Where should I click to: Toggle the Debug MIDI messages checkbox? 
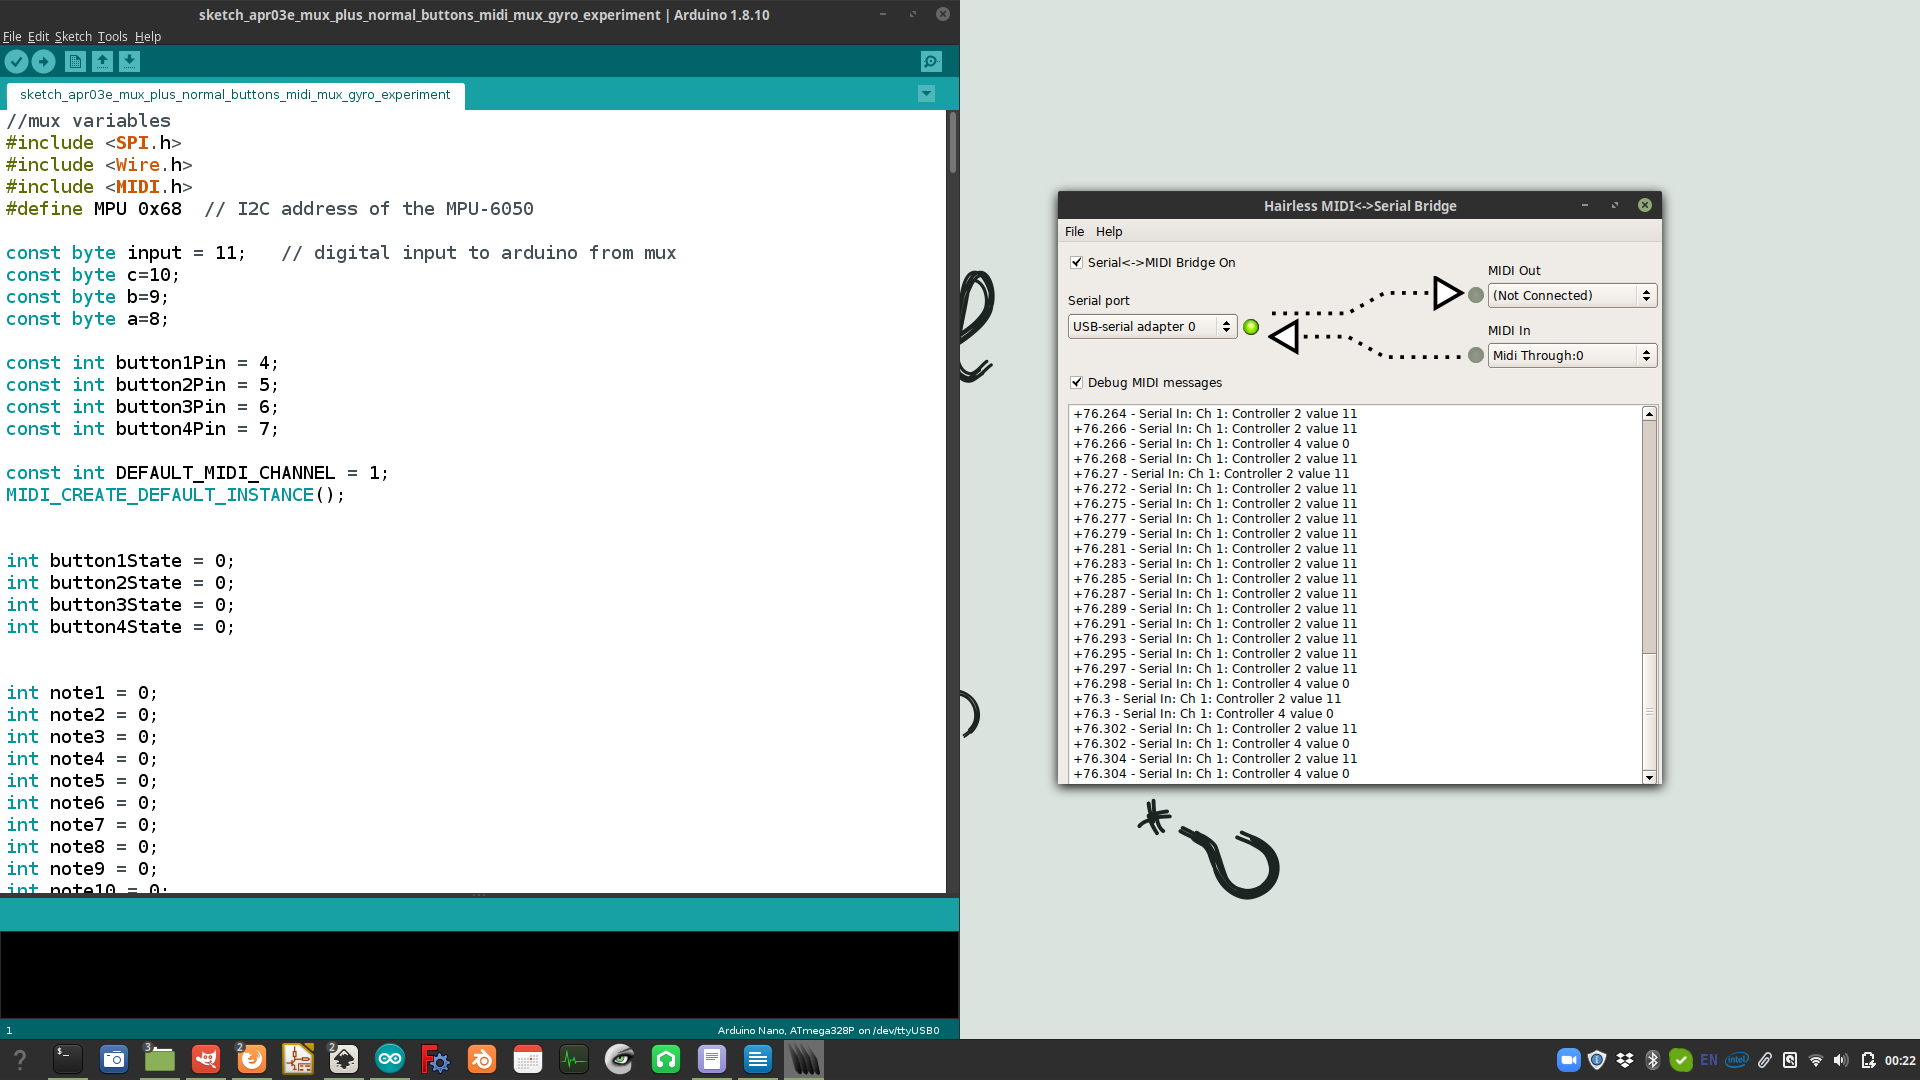[x=1076, y=383]
